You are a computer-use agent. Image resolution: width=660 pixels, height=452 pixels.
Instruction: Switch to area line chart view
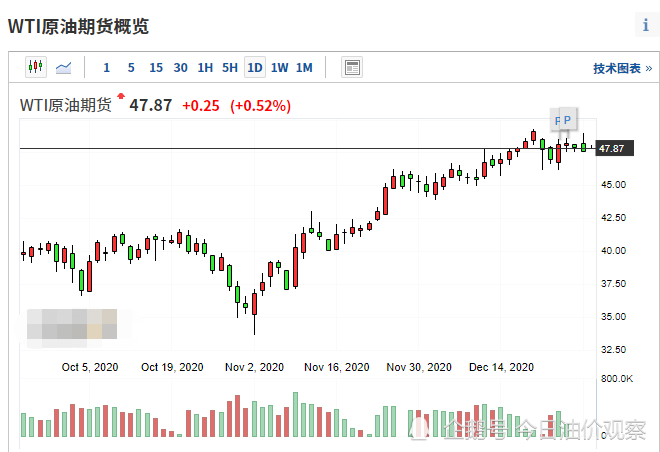click(x=64, y=67)
